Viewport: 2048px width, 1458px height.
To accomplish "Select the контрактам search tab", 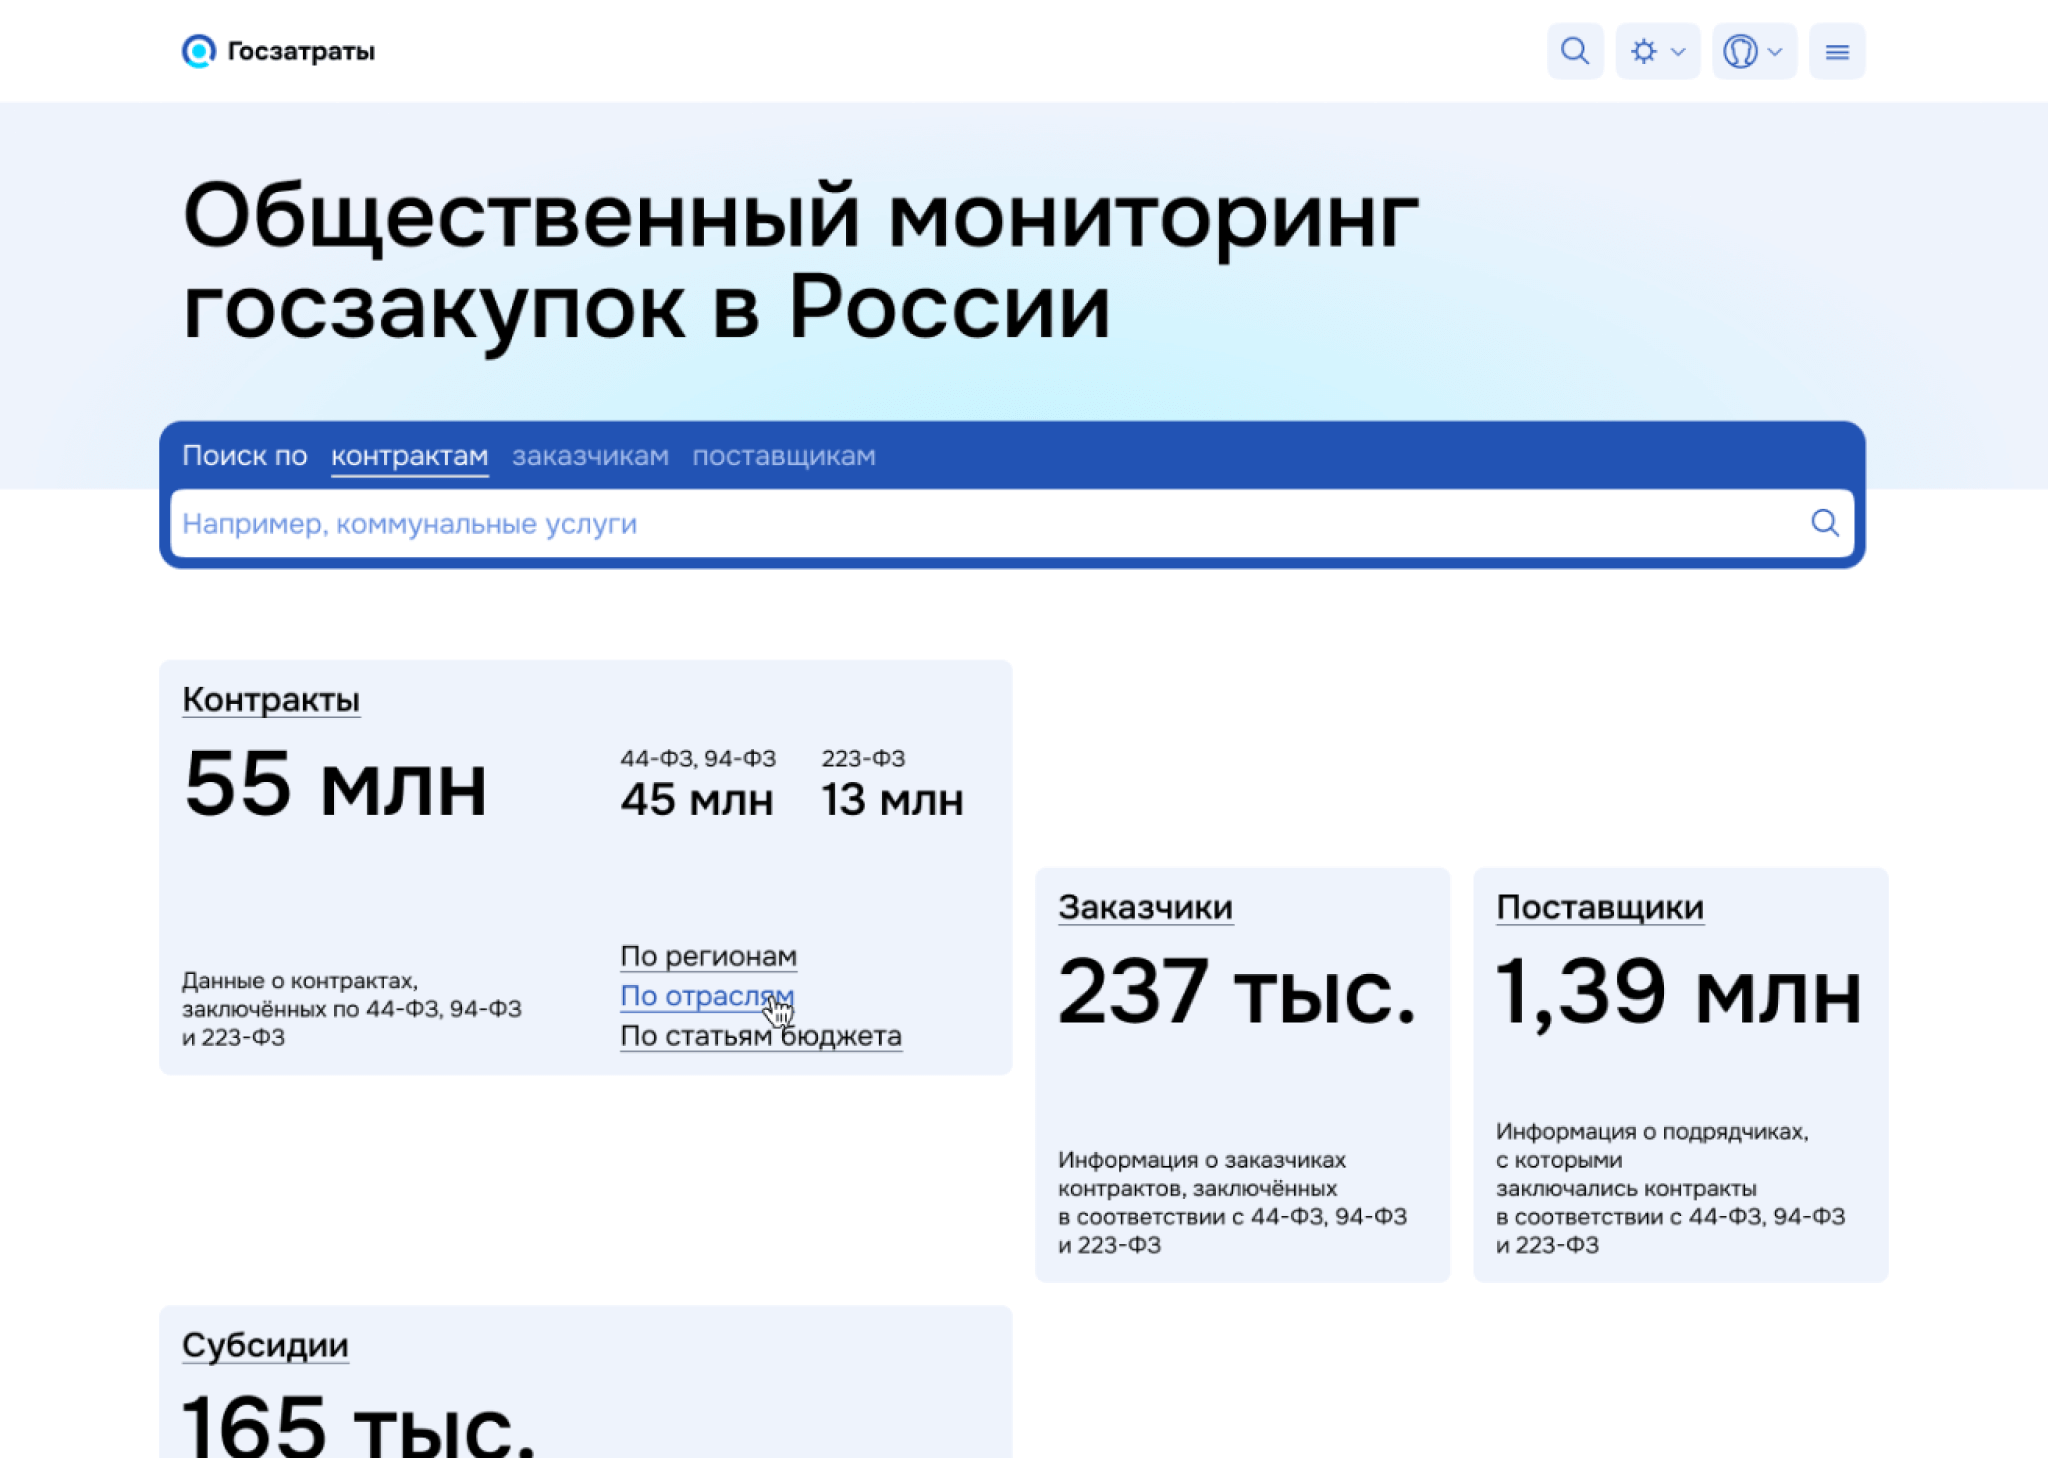I will [408, 456].
